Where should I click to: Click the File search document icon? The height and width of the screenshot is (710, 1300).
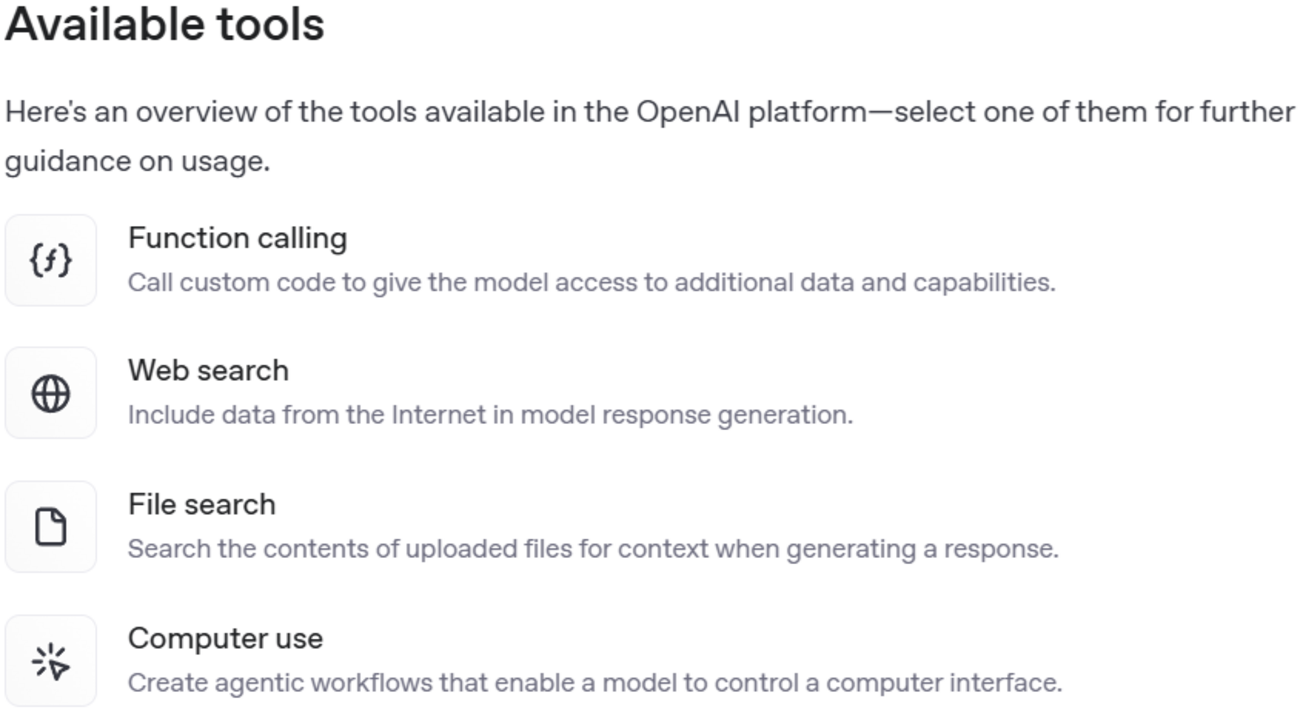click(x=50, y=527)
